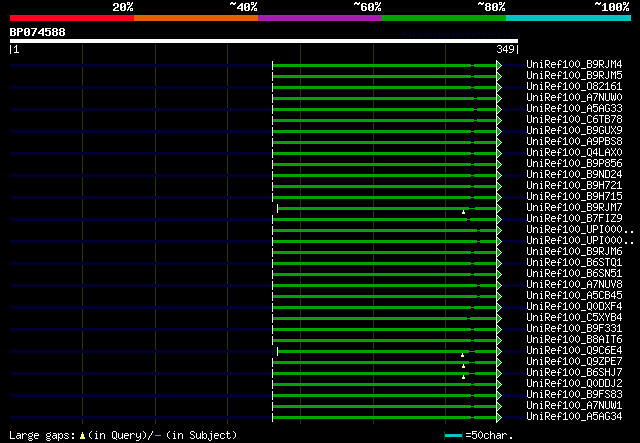Click the green alignment bar for A5AG34
Image resolution: width=640 pixels, height=443 pixels.
[x=385, y=418]
